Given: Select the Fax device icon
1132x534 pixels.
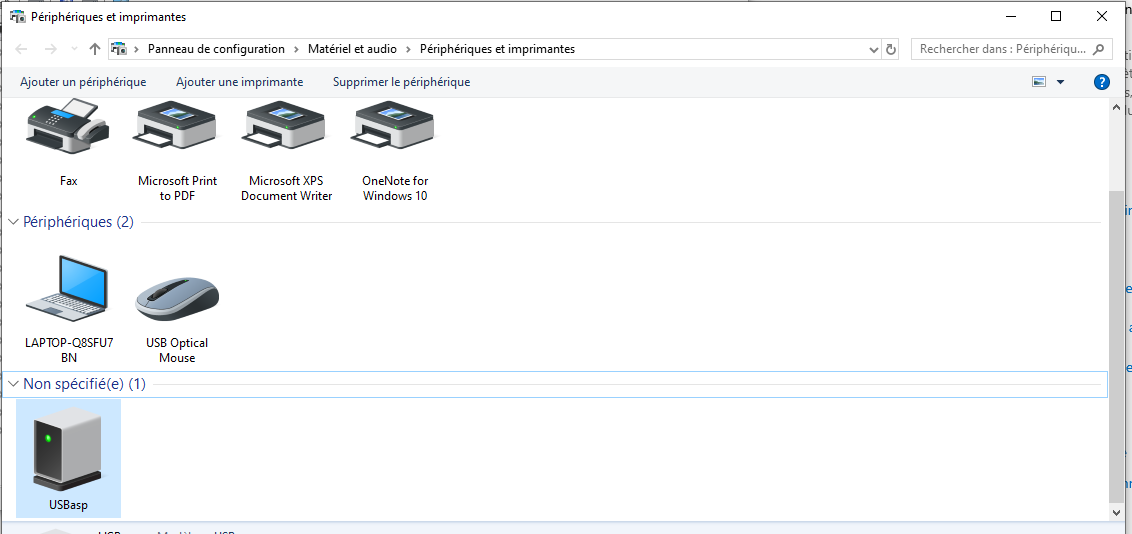Looking at the screenshot, I should 68,126.
